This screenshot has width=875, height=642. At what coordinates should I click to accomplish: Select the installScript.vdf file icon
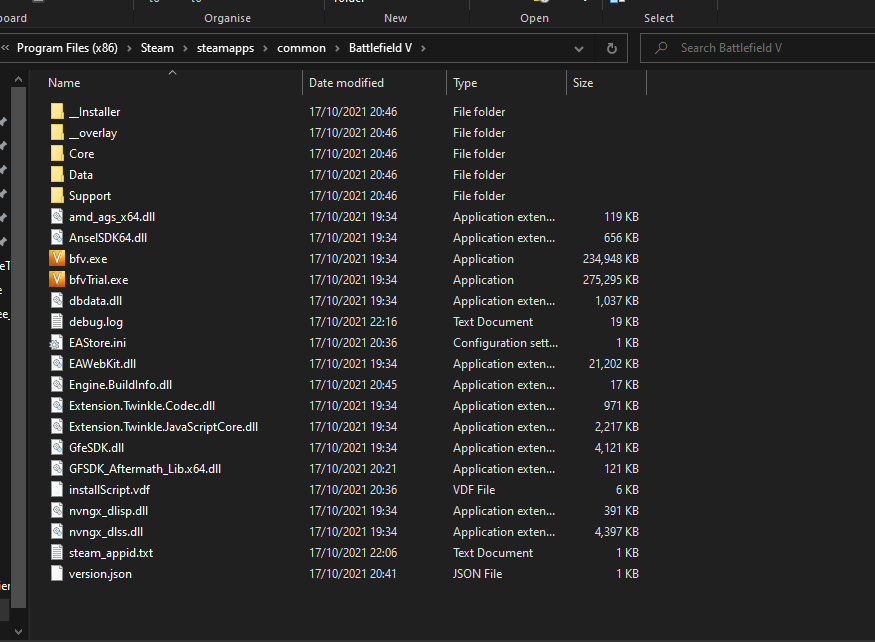(57, 490)
